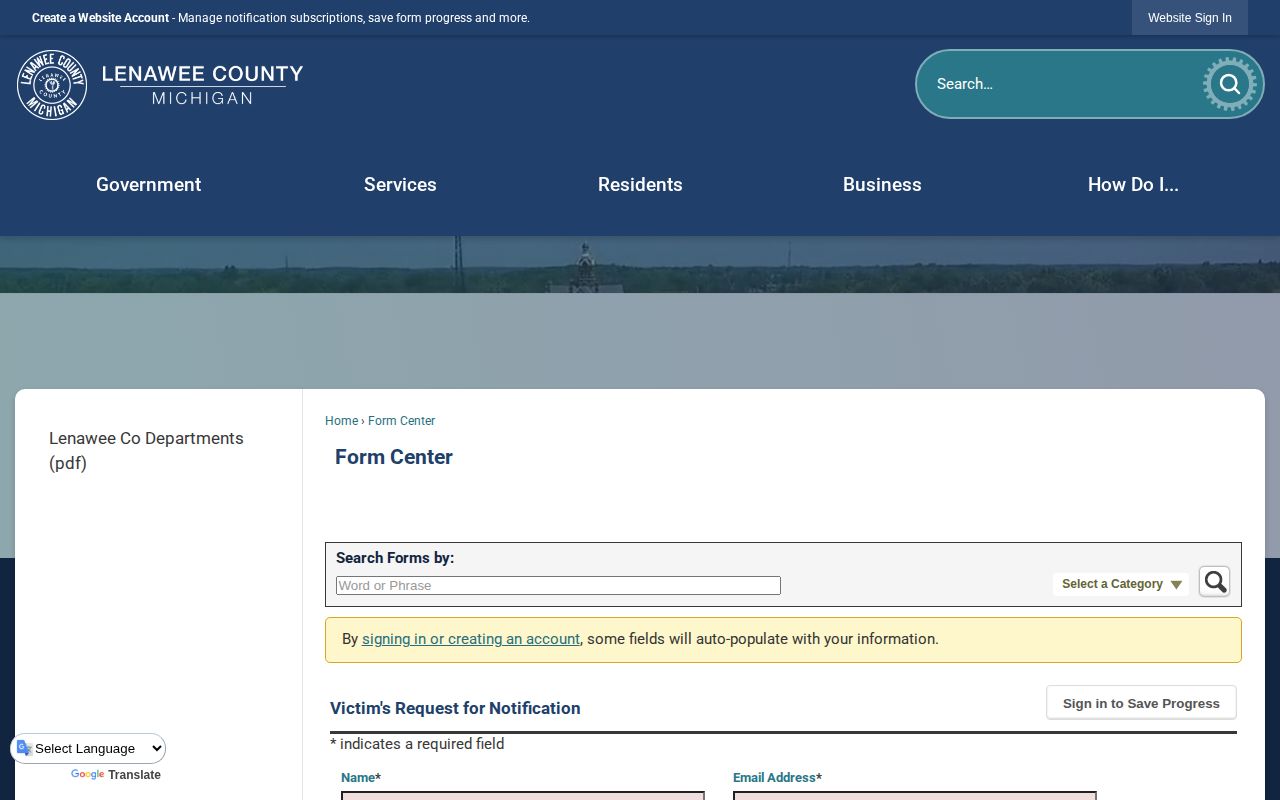
Task: Click the magnifier icon to search forms
Action: [x=1214, y=582]
